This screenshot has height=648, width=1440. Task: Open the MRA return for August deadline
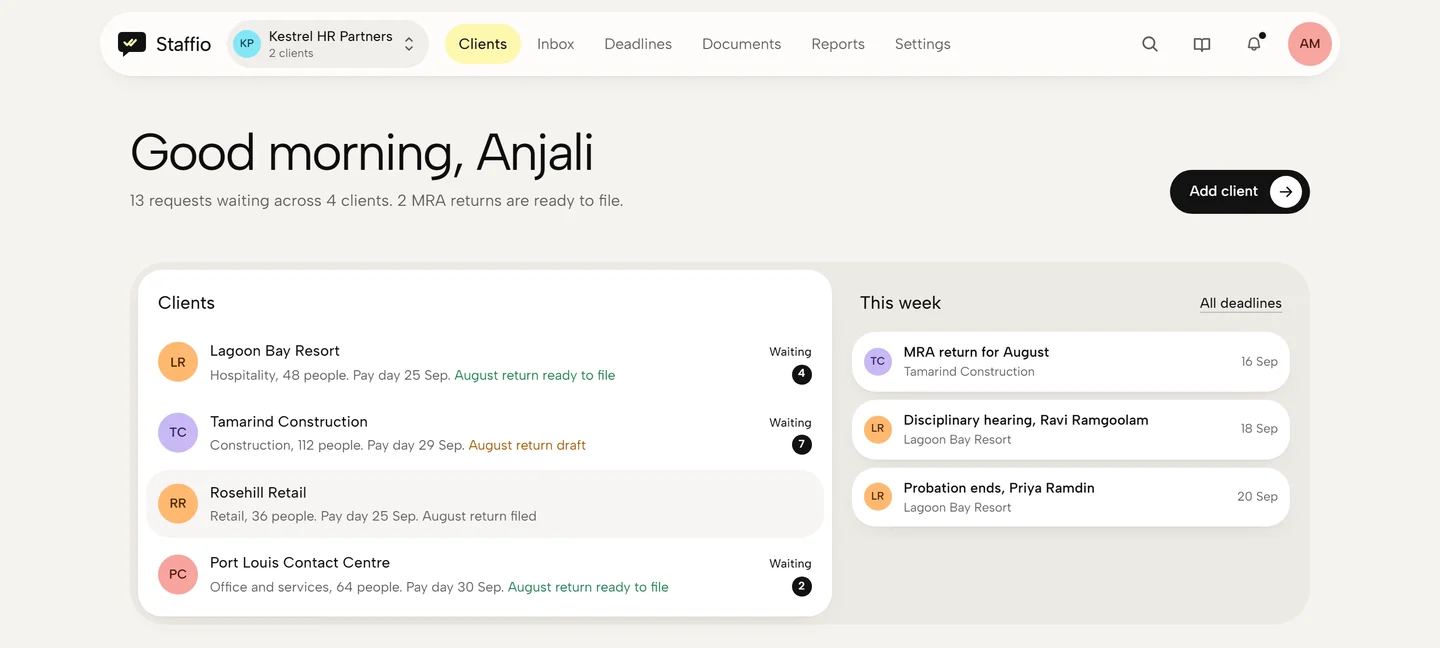[x=1071, y=361]
